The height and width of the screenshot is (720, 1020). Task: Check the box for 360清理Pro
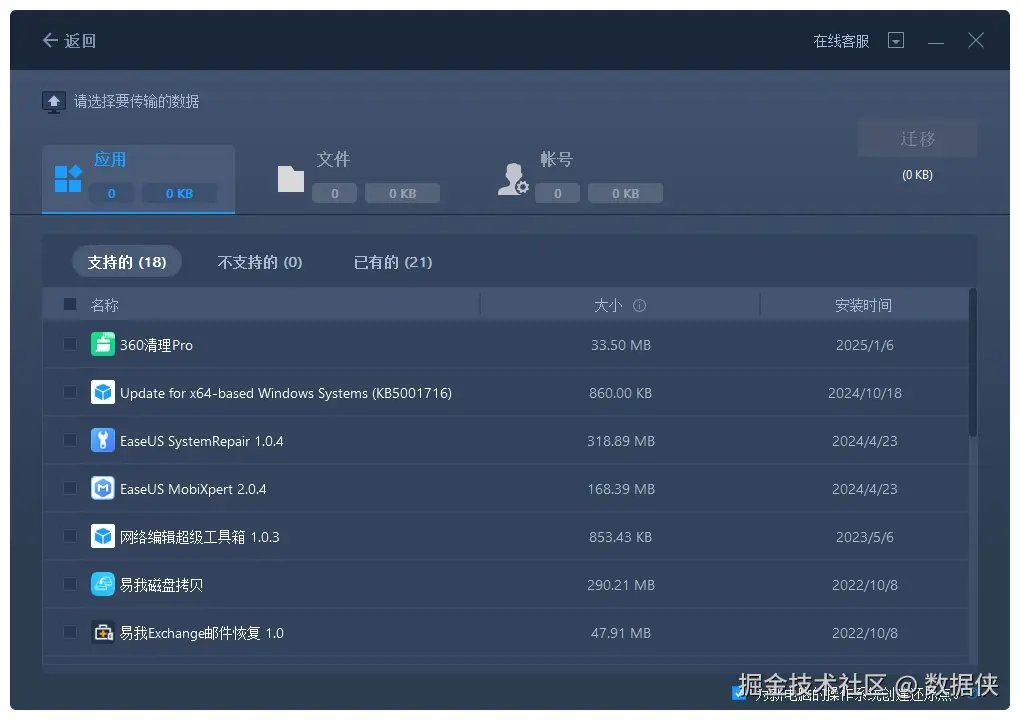point(70,344)
